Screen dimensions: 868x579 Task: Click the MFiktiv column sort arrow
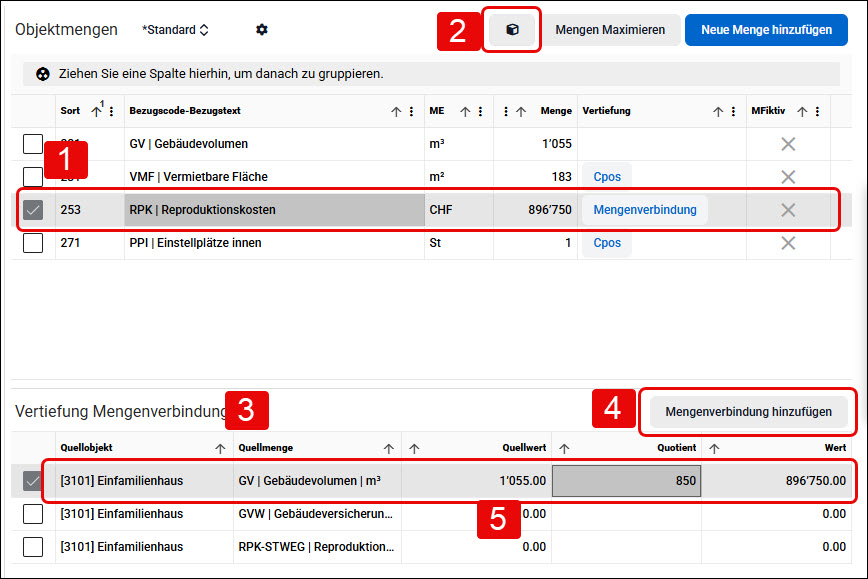tap(802, 111)
